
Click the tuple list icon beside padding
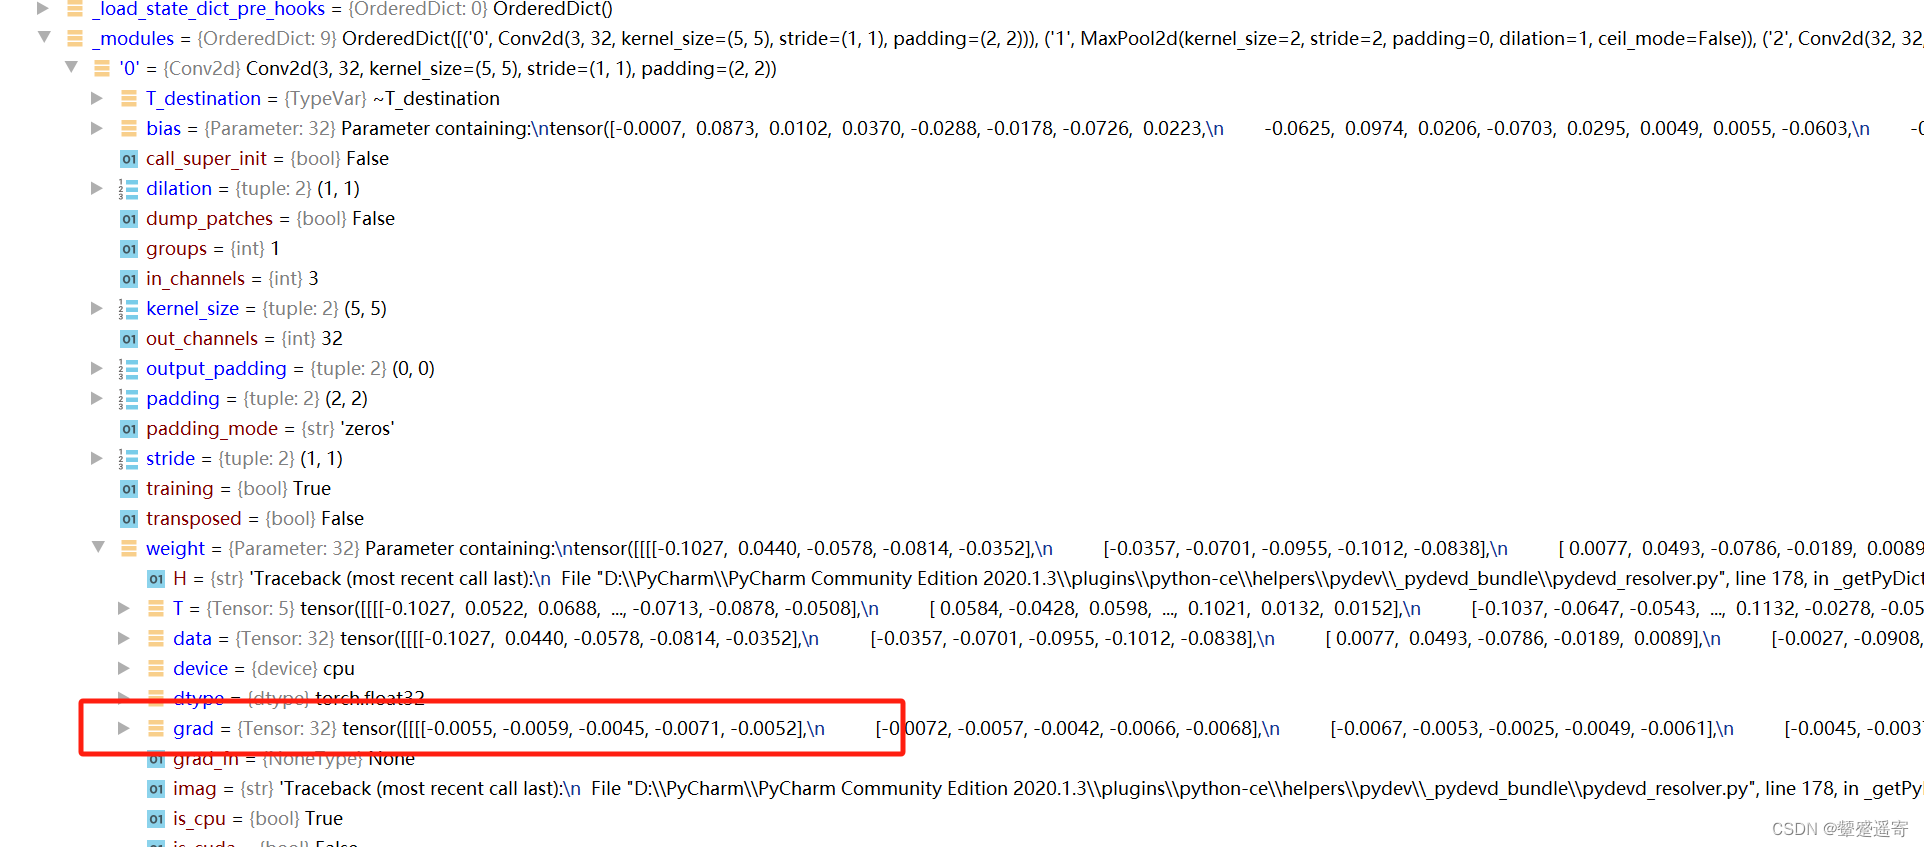128,398
